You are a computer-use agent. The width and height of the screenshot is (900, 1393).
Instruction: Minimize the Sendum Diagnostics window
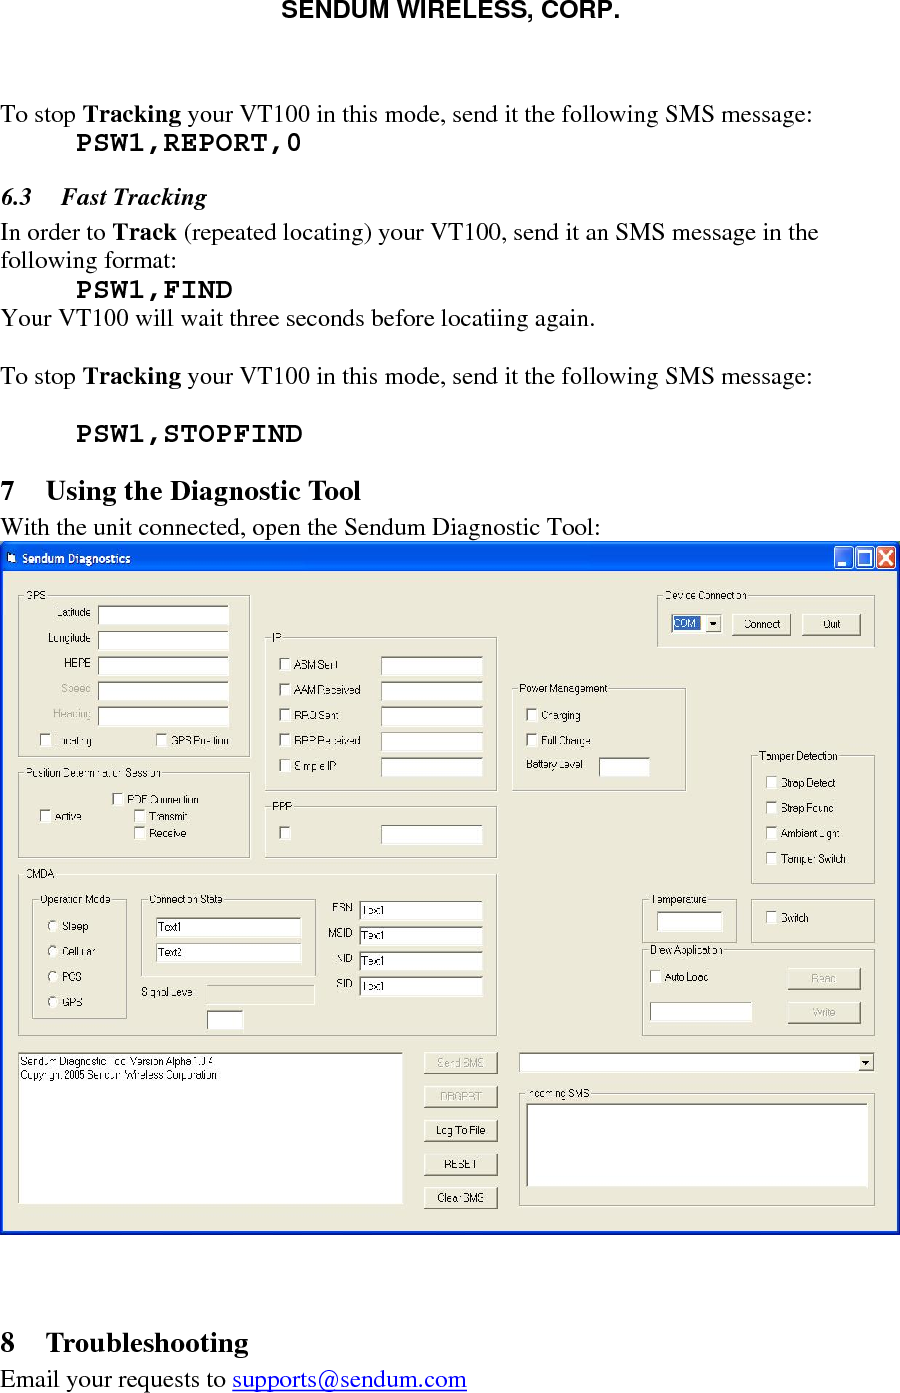(843, 558)
